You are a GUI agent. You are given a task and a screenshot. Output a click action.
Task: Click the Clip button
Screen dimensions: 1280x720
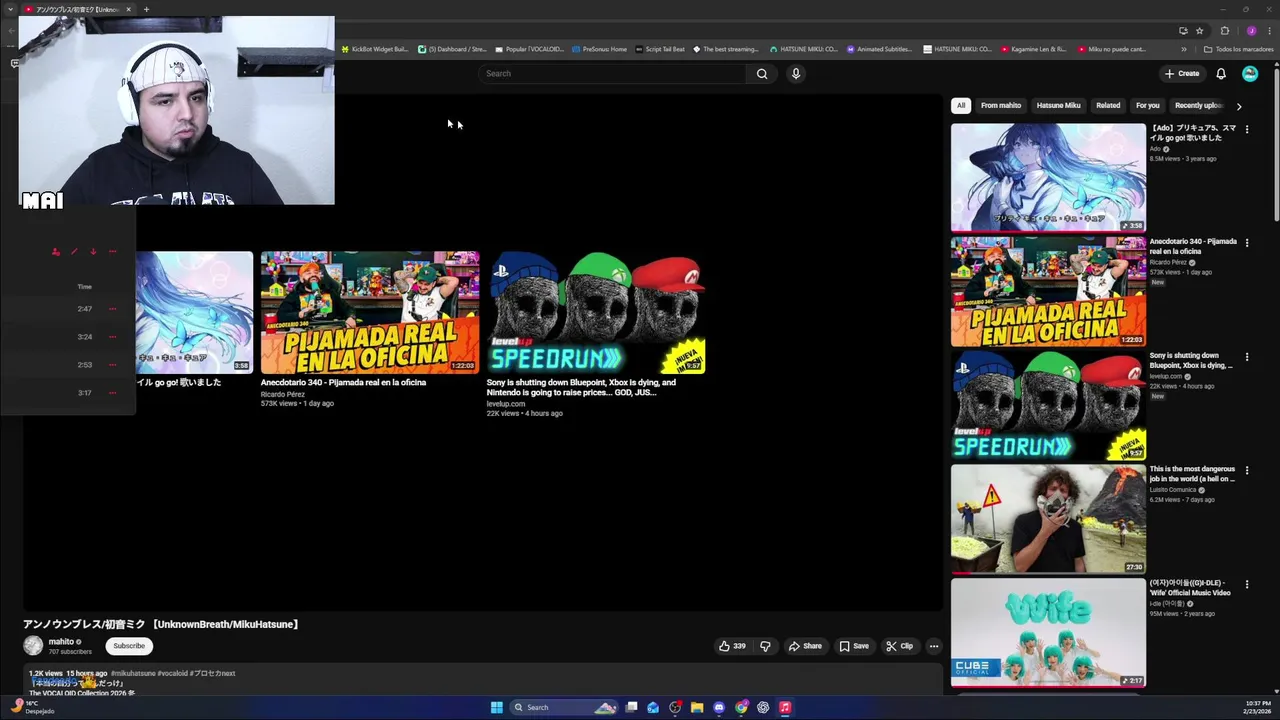(x=900, y=646)
